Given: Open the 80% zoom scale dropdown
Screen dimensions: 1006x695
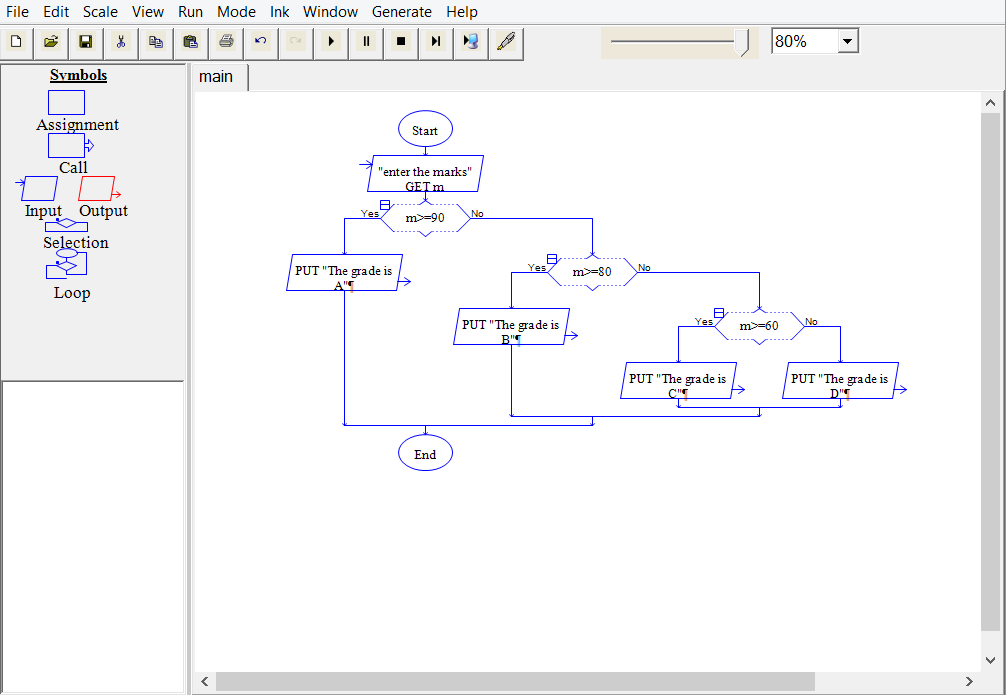Looking at the screenshot, I should (848, 42).
